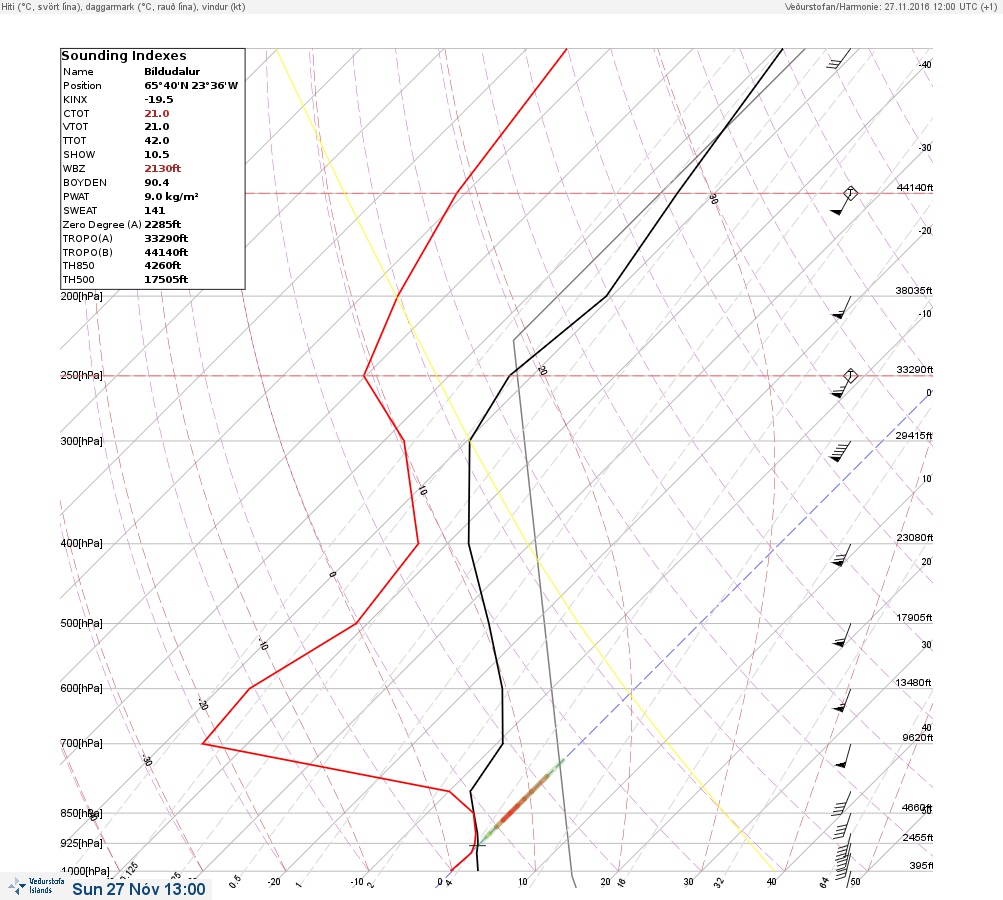
Task: Click the BOYDEN value 90.4
Action: coord(157,182)
